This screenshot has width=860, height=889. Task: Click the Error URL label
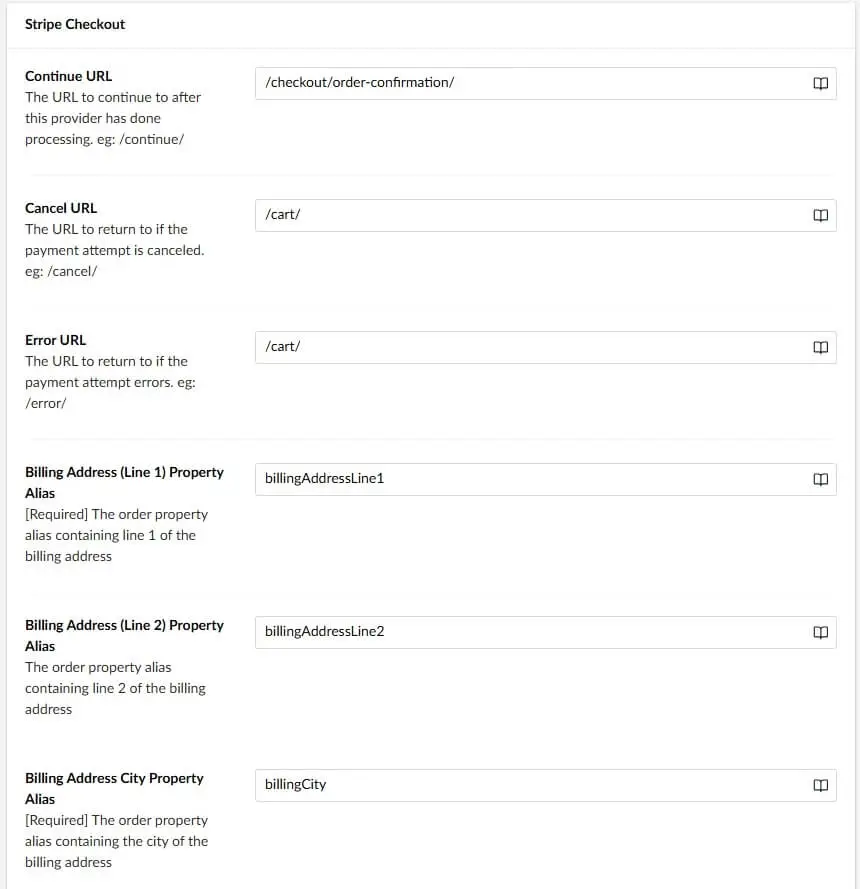[x=55, y=340]
